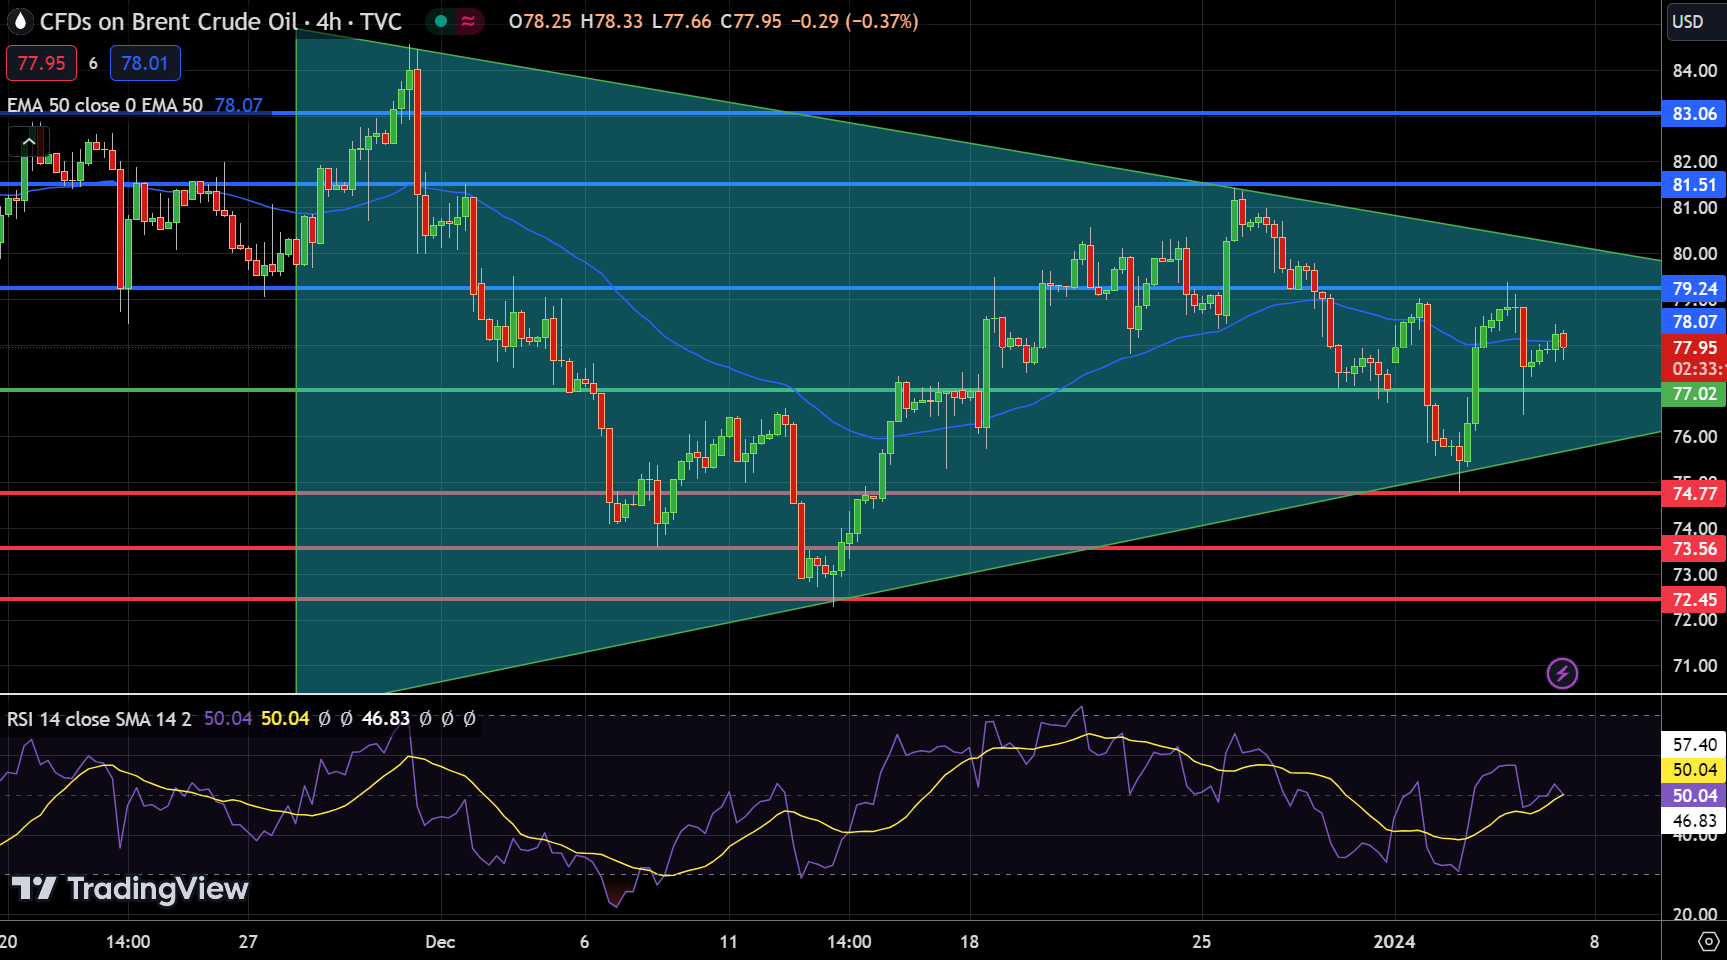1727x960 pixels.
Task: Collapse the indicator legend with the chevron
Action: (29, 143)
